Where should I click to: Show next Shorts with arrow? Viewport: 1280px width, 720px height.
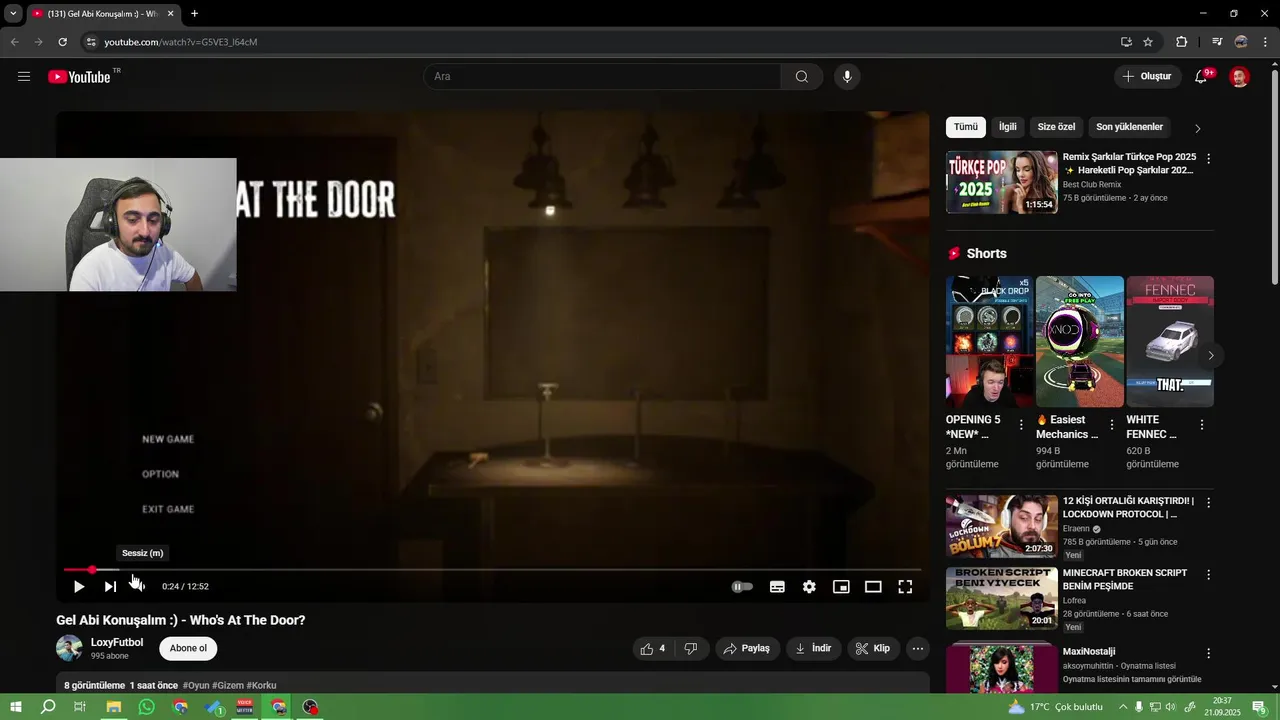click(1211, 355)
